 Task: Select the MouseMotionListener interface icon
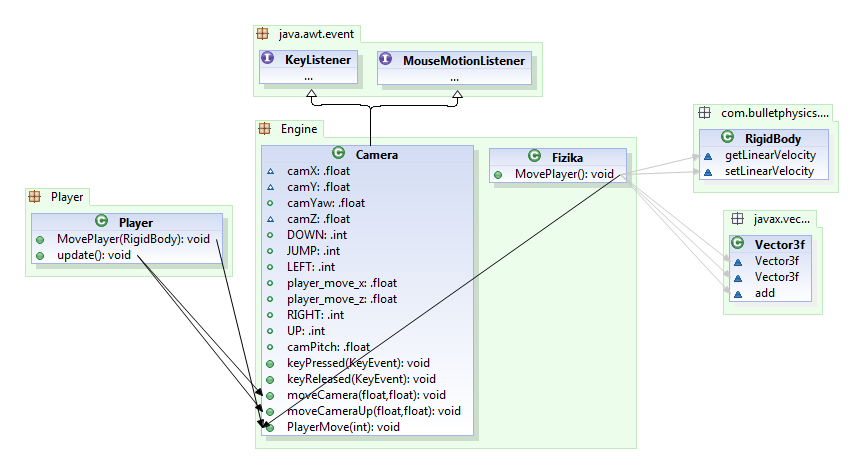click(387, 60)
